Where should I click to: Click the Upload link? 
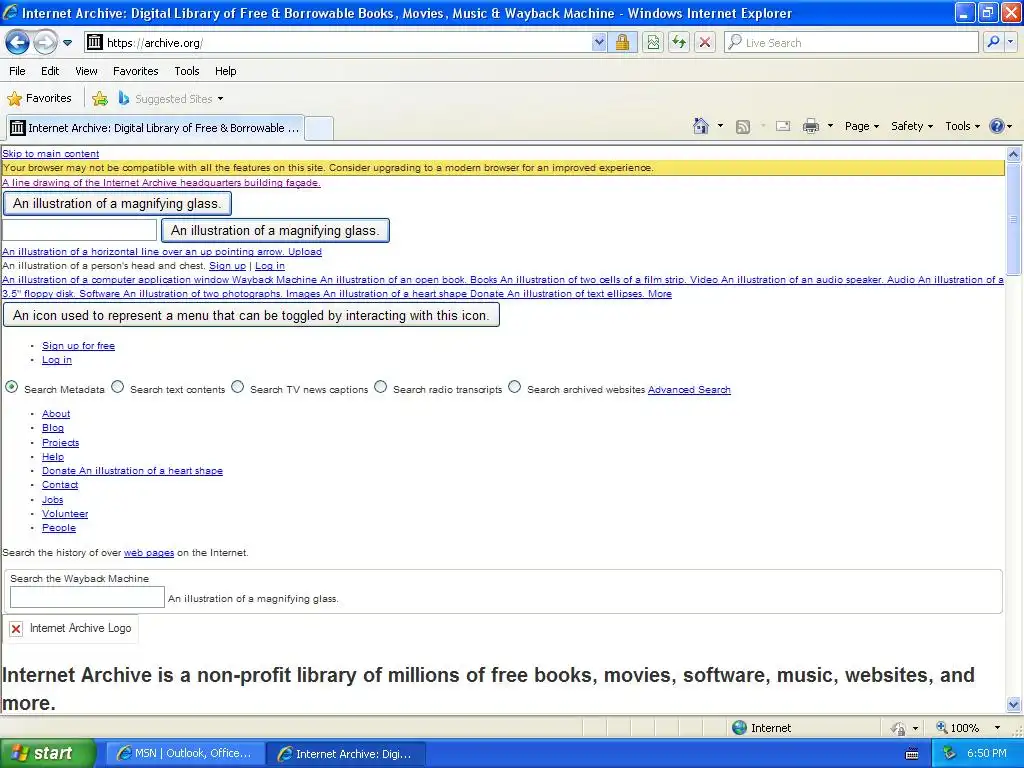tap(304, 251)
